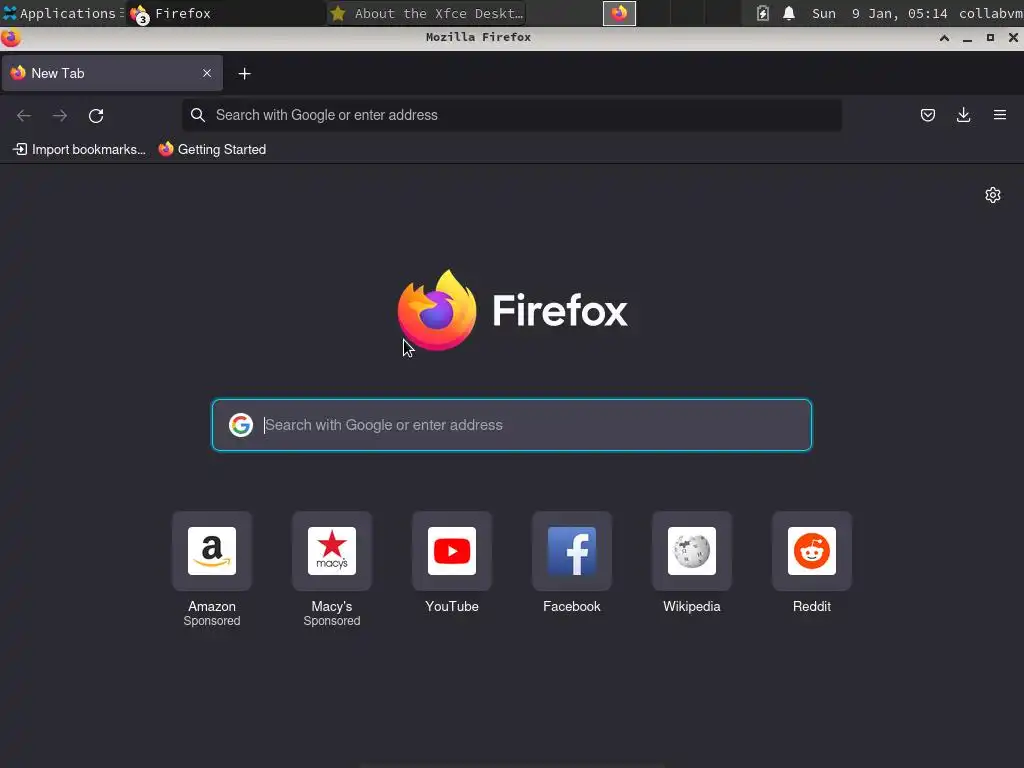The image size is (1024, 768).
Task: Open notifications bell in system tray
Action: click(789, 13)
